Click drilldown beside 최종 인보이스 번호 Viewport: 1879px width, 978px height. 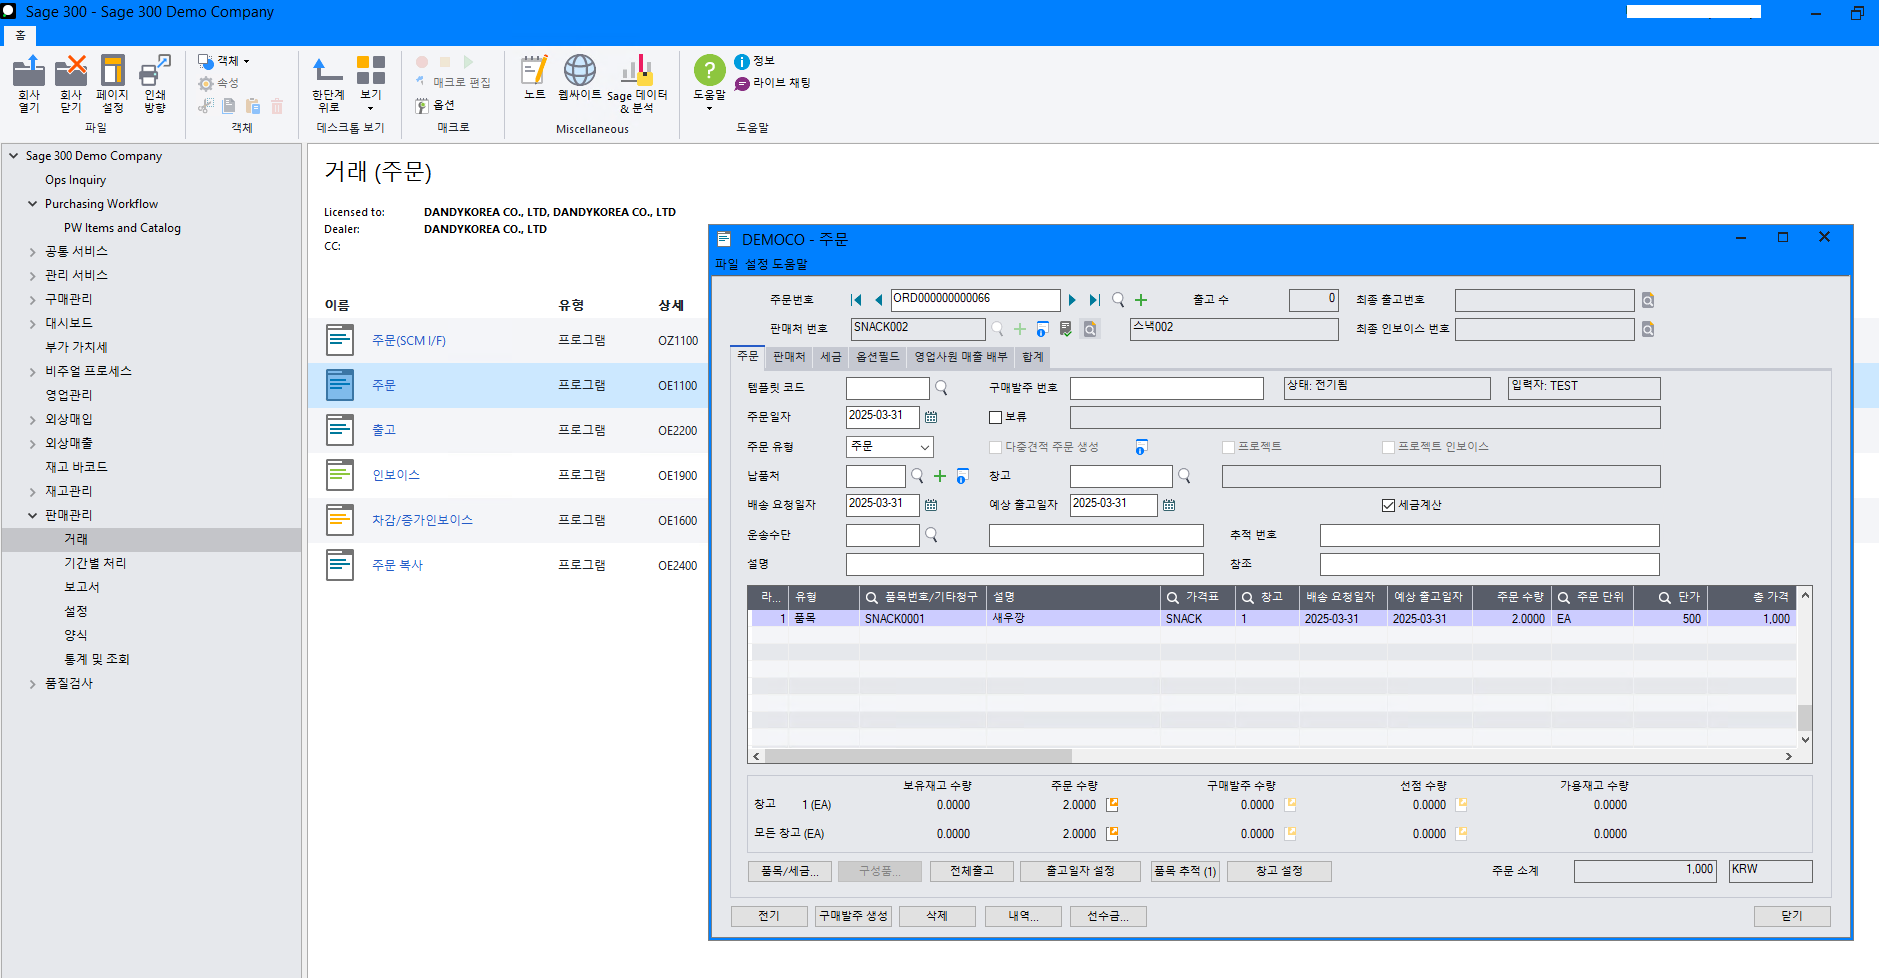point(1648,329)
